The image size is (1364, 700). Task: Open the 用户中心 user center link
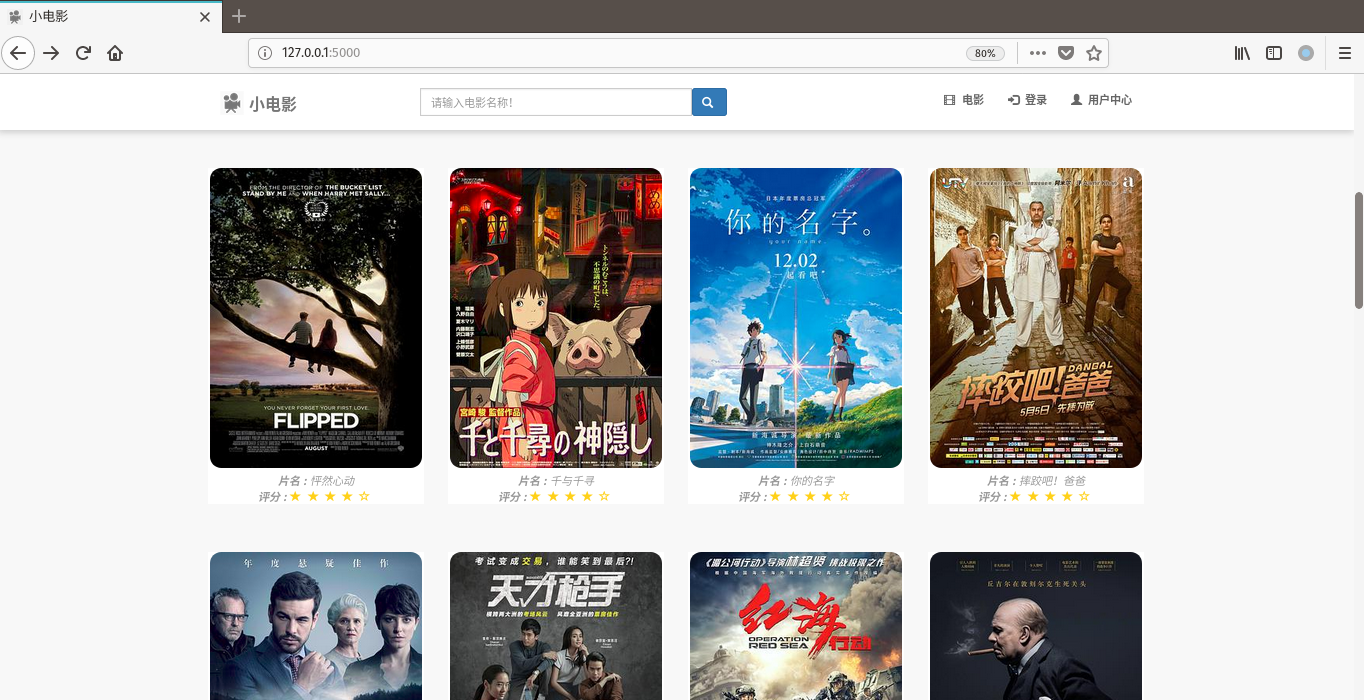click(1101, 100)
